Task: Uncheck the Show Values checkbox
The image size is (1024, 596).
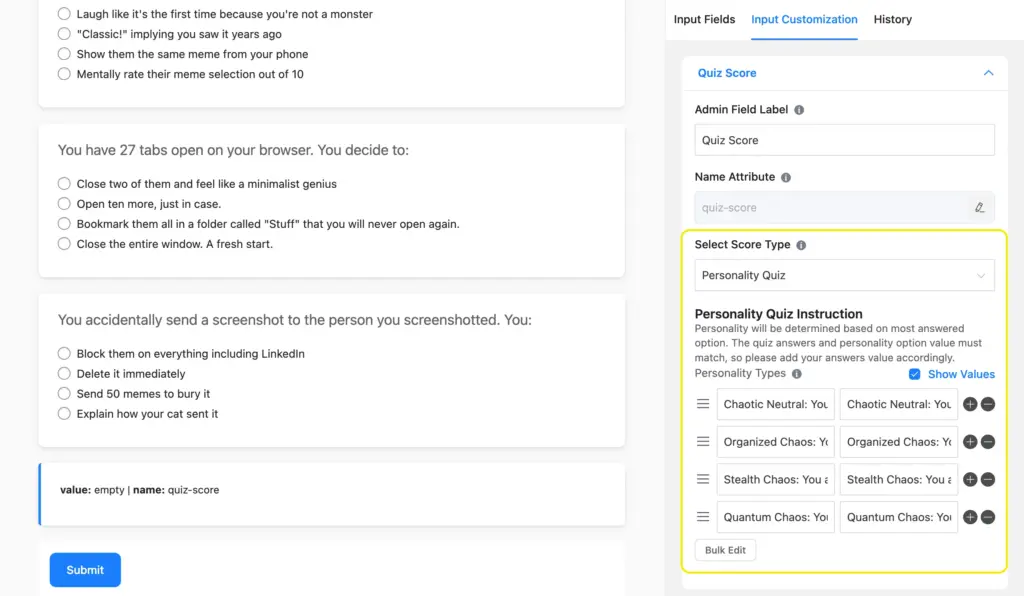Action: [x=915, y=374]
